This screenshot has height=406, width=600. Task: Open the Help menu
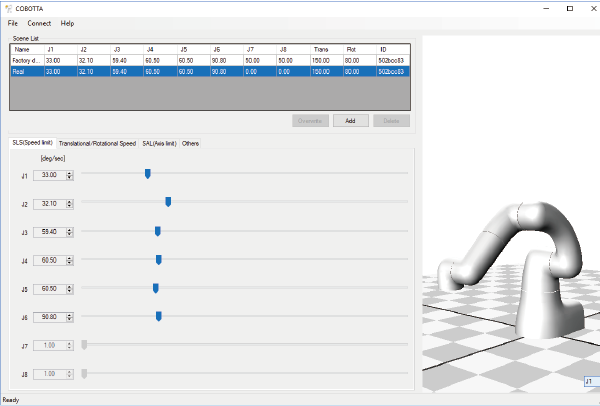67,23
